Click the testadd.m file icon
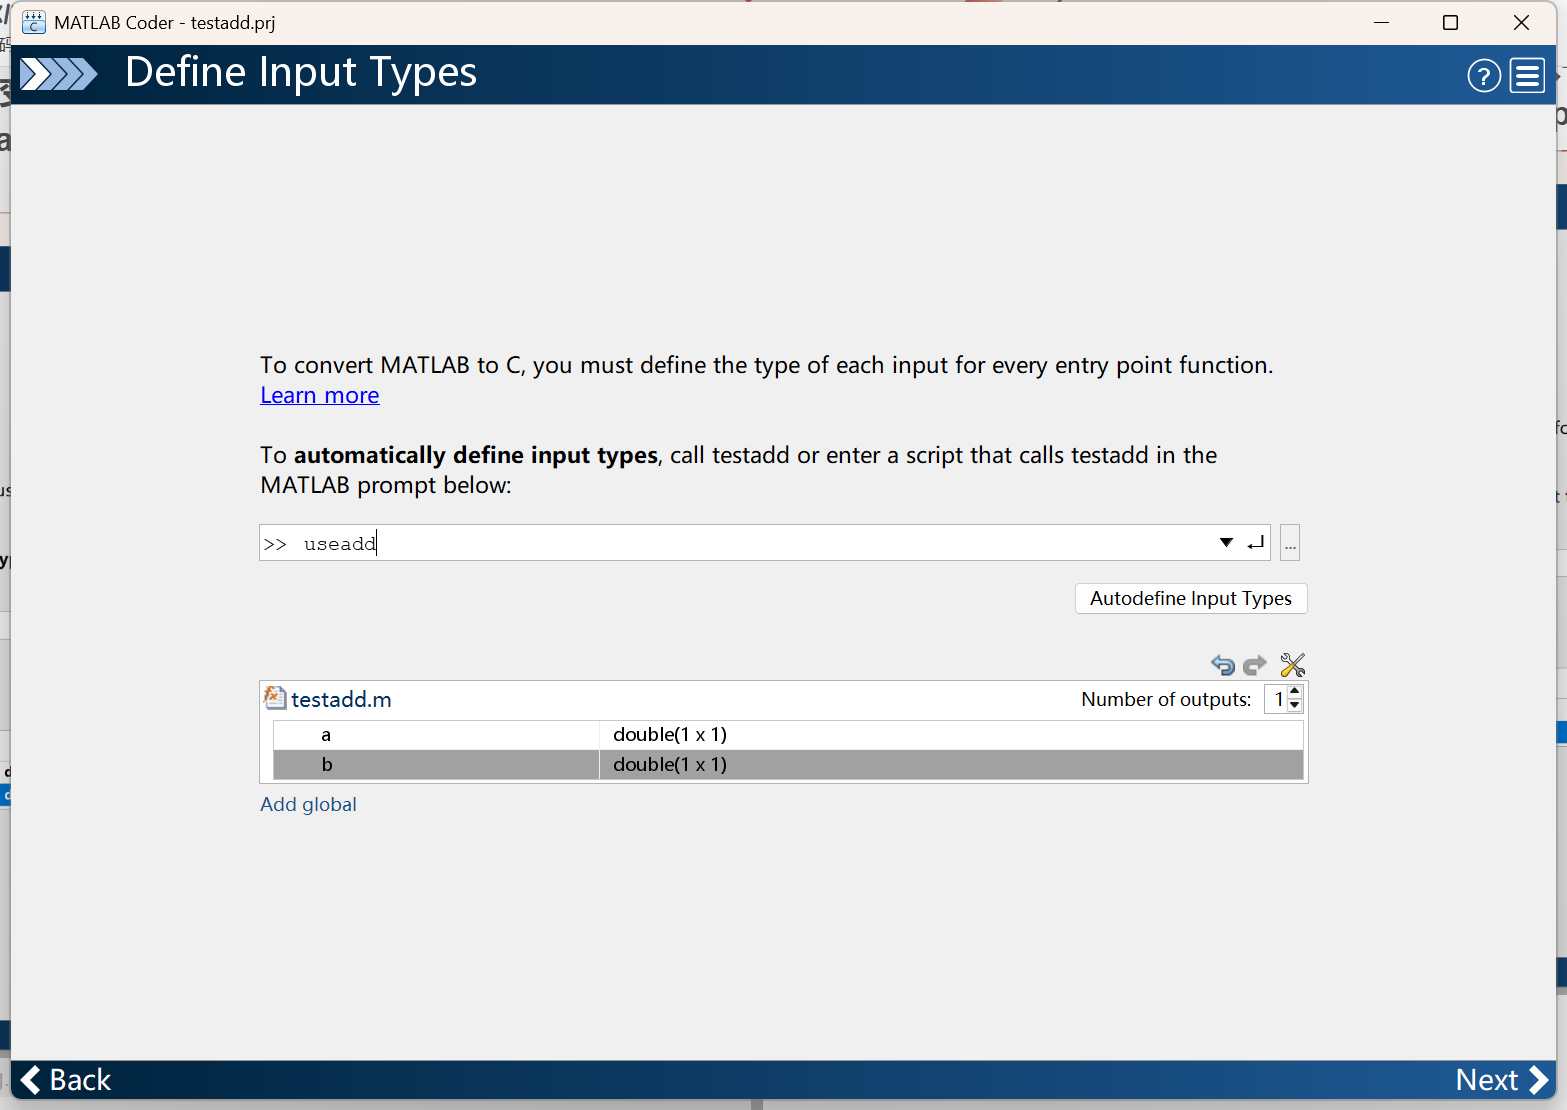The width and height of the screenshot is (1567, 1110). [x=274, y=698]
